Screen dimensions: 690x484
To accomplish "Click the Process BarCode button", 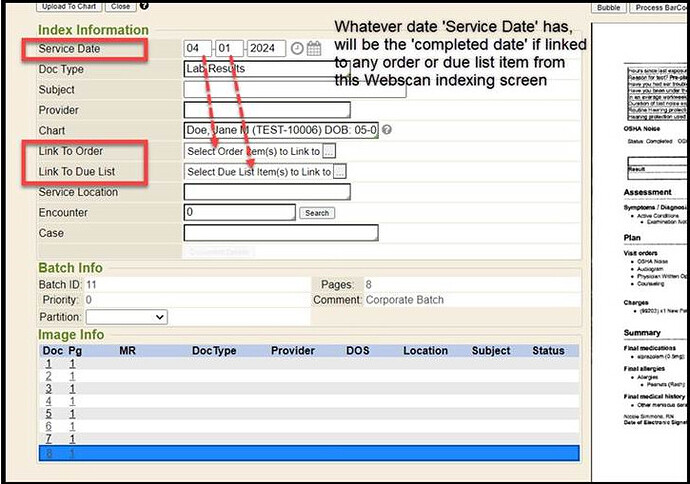I will click(659, 7).
